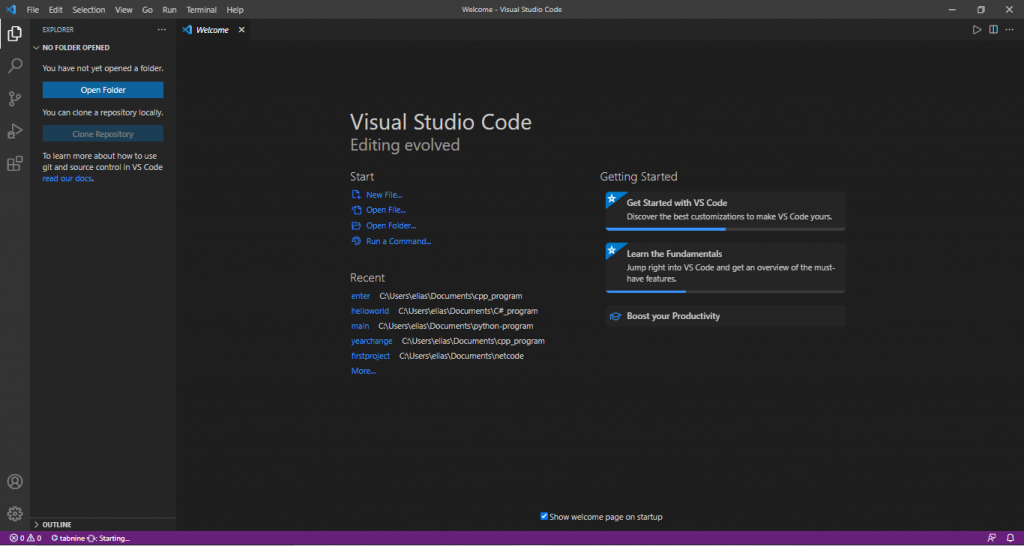Open notifications bell in status bar
The image size is (1024, 546).
pos(1010,538)
